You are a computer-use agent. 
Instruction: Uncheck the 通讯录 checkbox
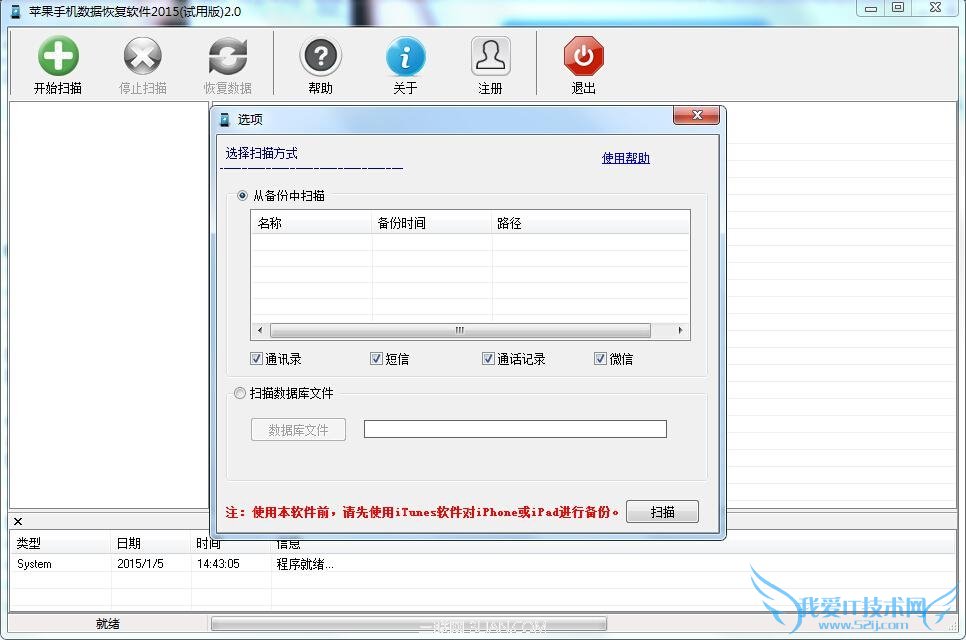256,358
